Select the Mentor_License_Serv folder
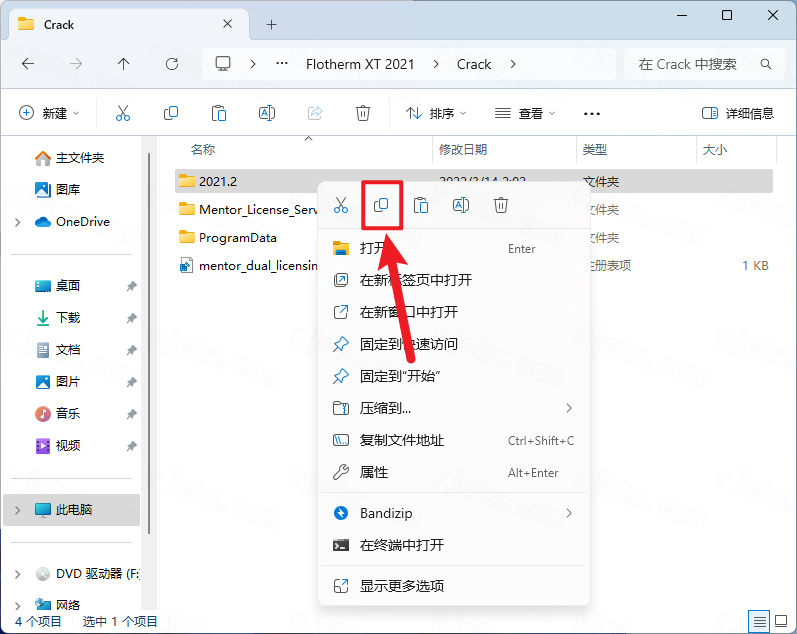Screen dimensions: 797x634 247,209
